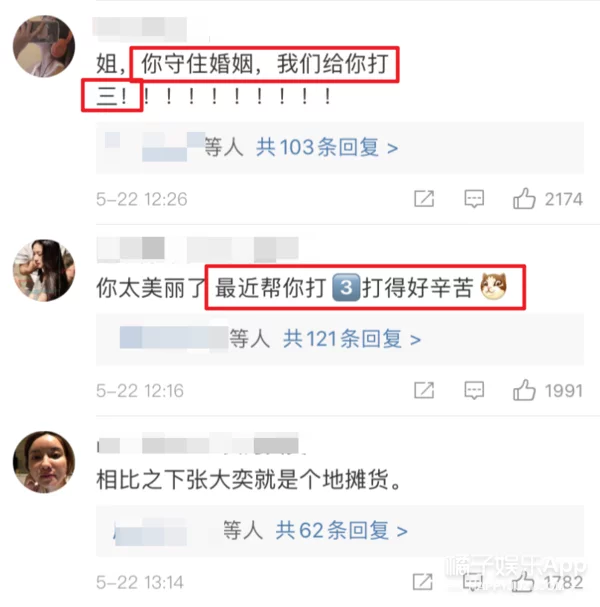
Task: Select comment text 相比之下张大奕就是个地摊货
Action: coord(242,480)
